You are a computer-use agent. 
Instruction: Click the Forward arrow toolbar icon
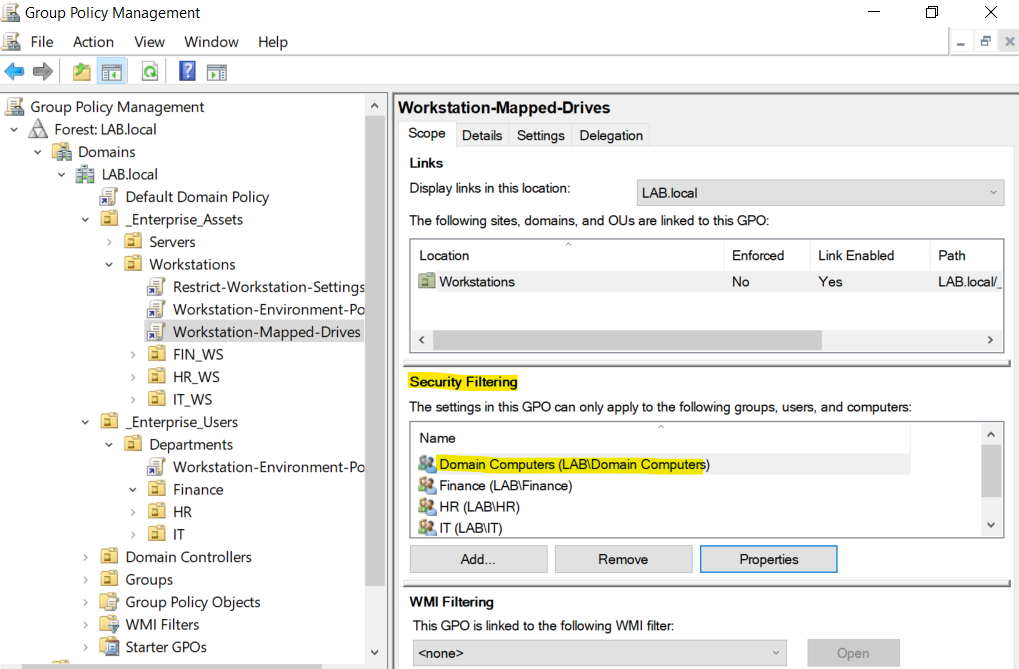pos(42,72)
